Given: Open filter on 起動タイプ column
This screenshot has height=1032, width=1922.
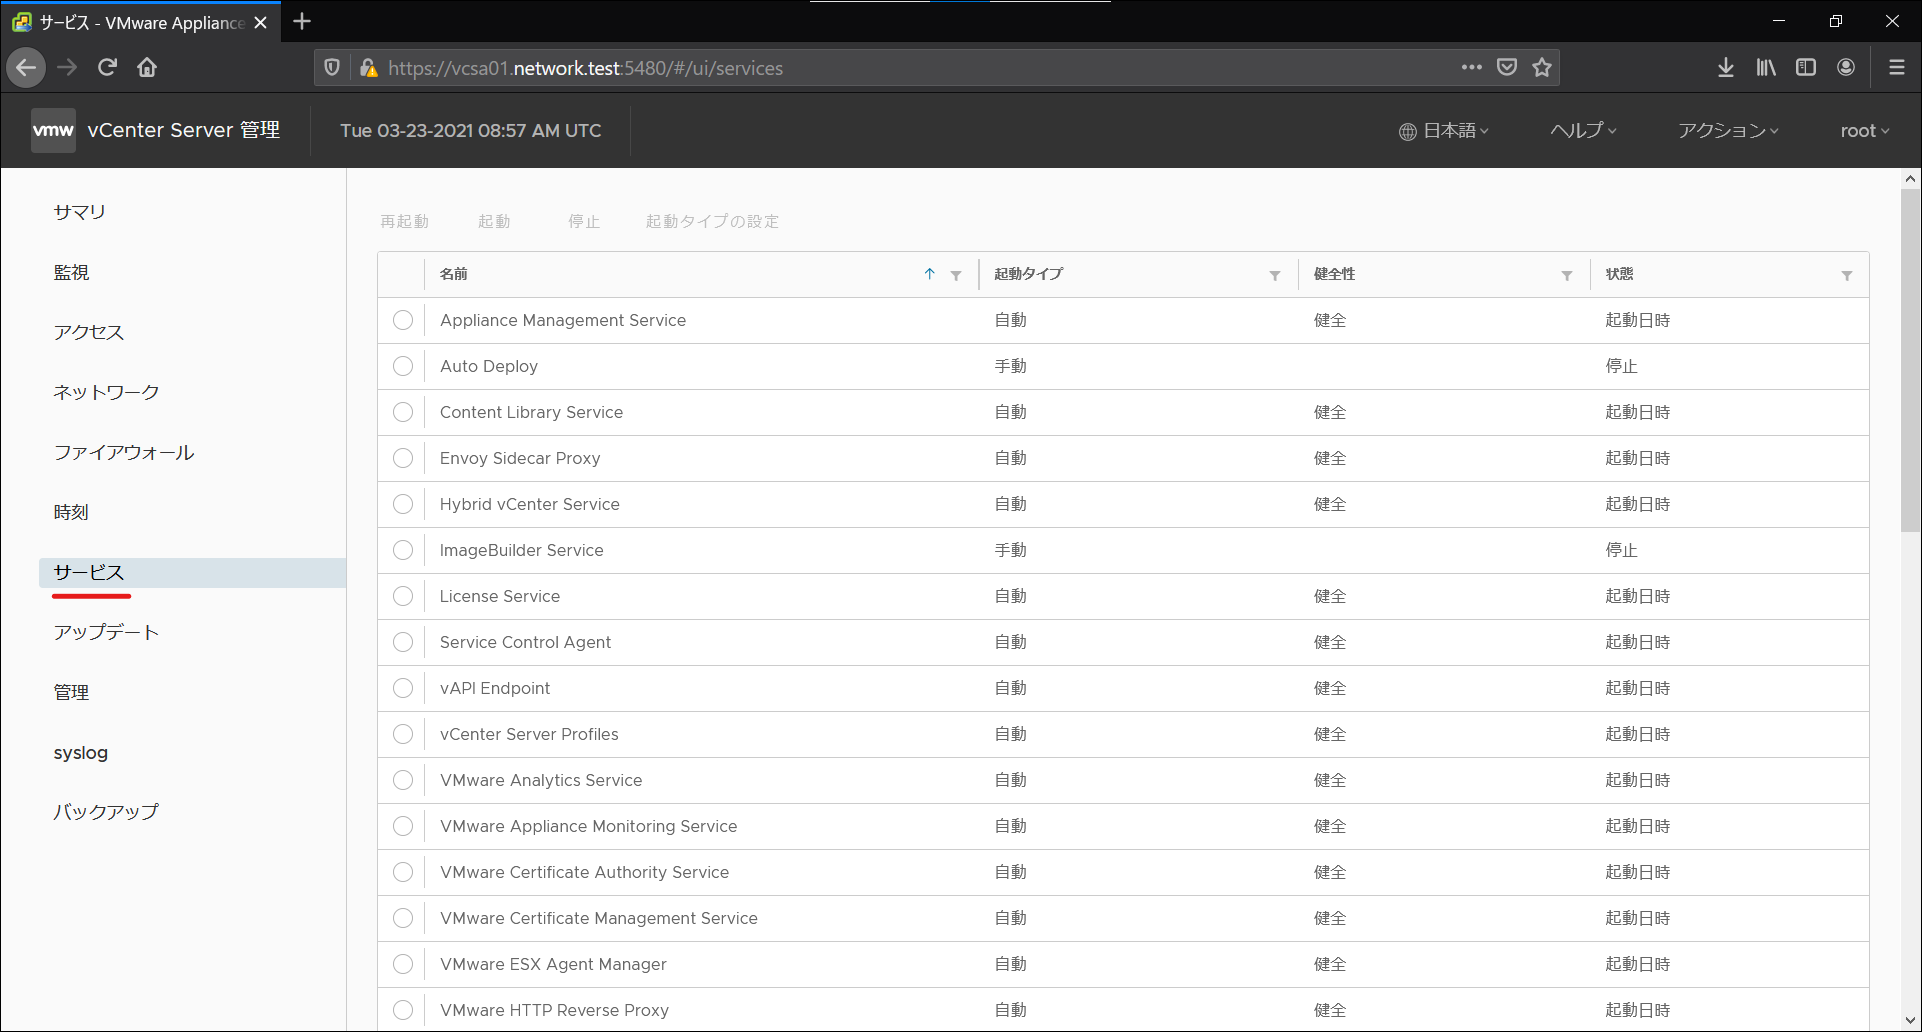Looking at the screenshot, I should click(1275, 275).
